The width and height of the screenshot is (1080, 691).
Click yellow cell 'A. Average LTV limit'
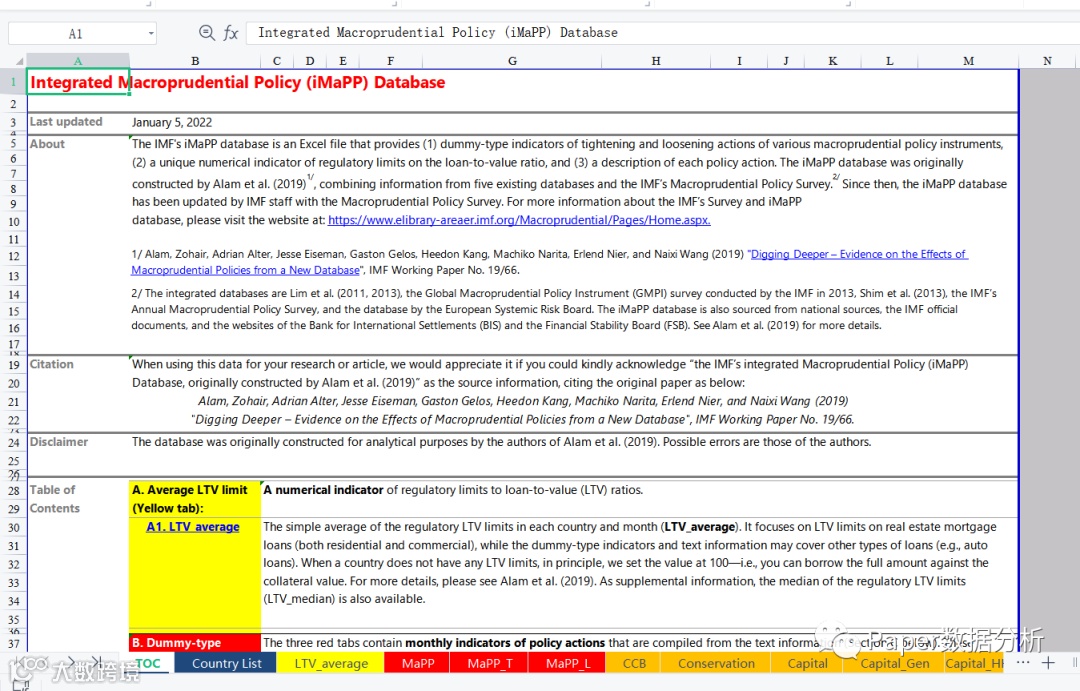tap(195, 499)
